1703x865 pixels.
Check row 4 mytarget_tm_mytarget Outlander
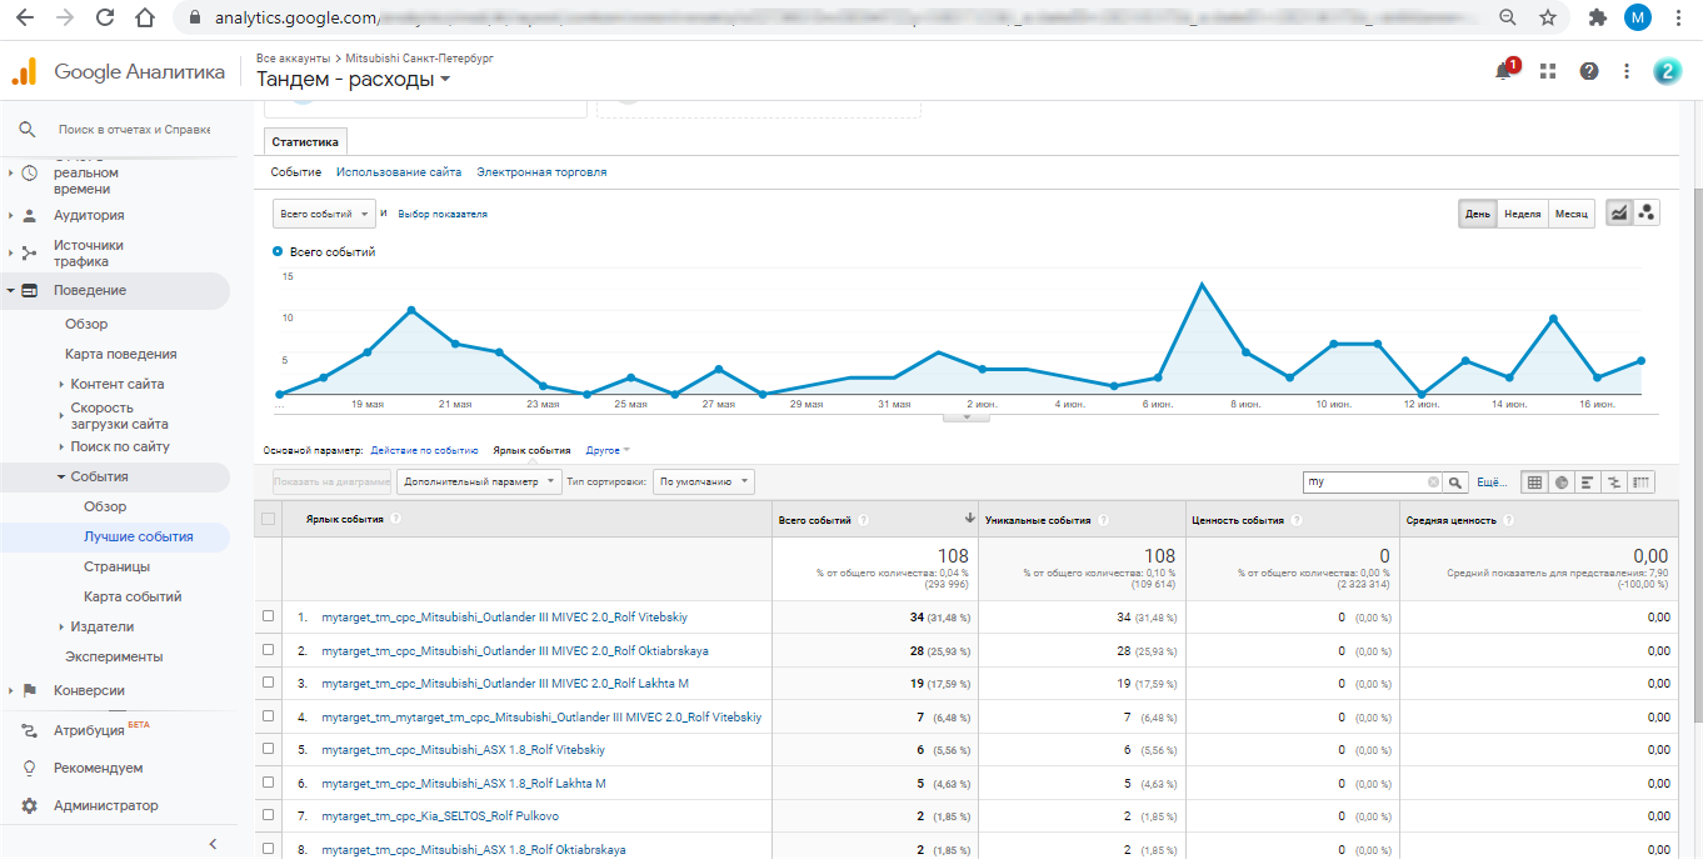[x=268, y=716]
